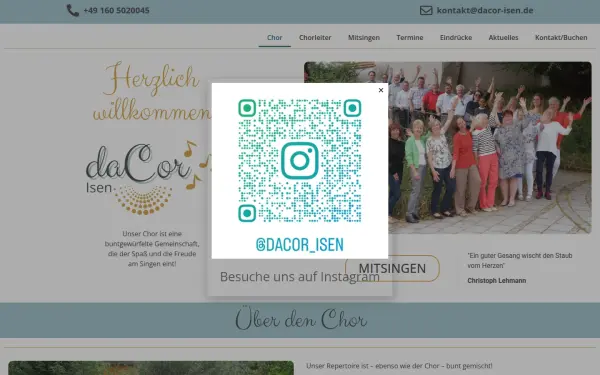Click the daCor Isen choir logo

pyautogui.click(x=147, y=178)
